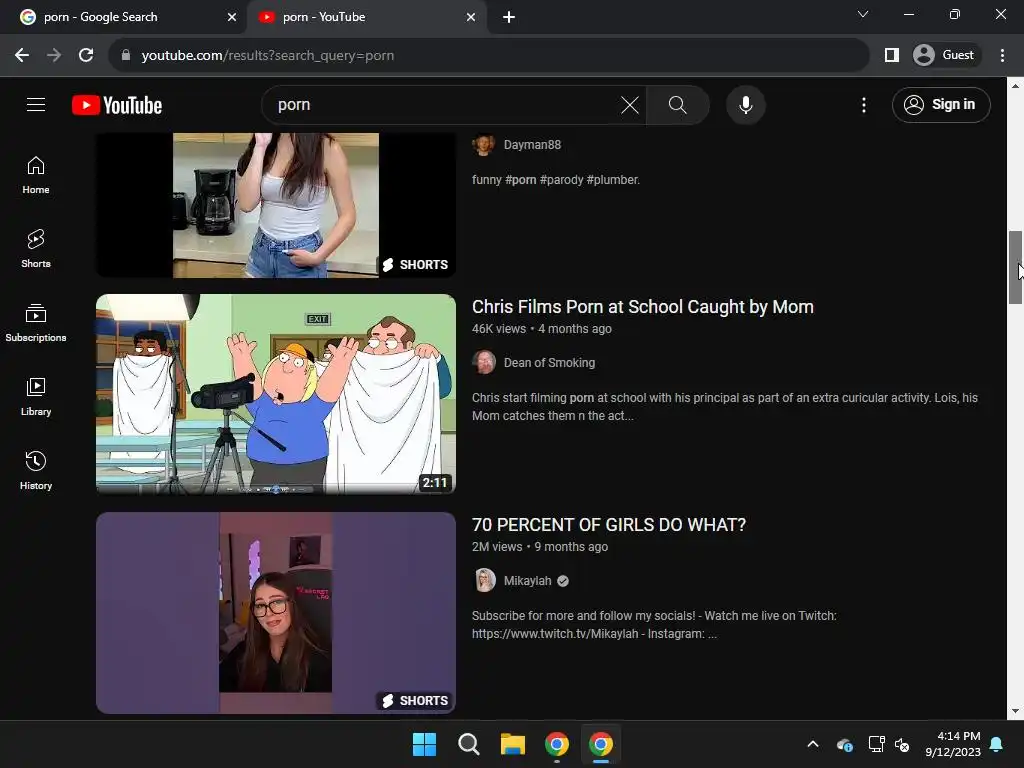1024x768 pixels.
Task: Click the scrollbar down arrow
Action: point(1015,711)
